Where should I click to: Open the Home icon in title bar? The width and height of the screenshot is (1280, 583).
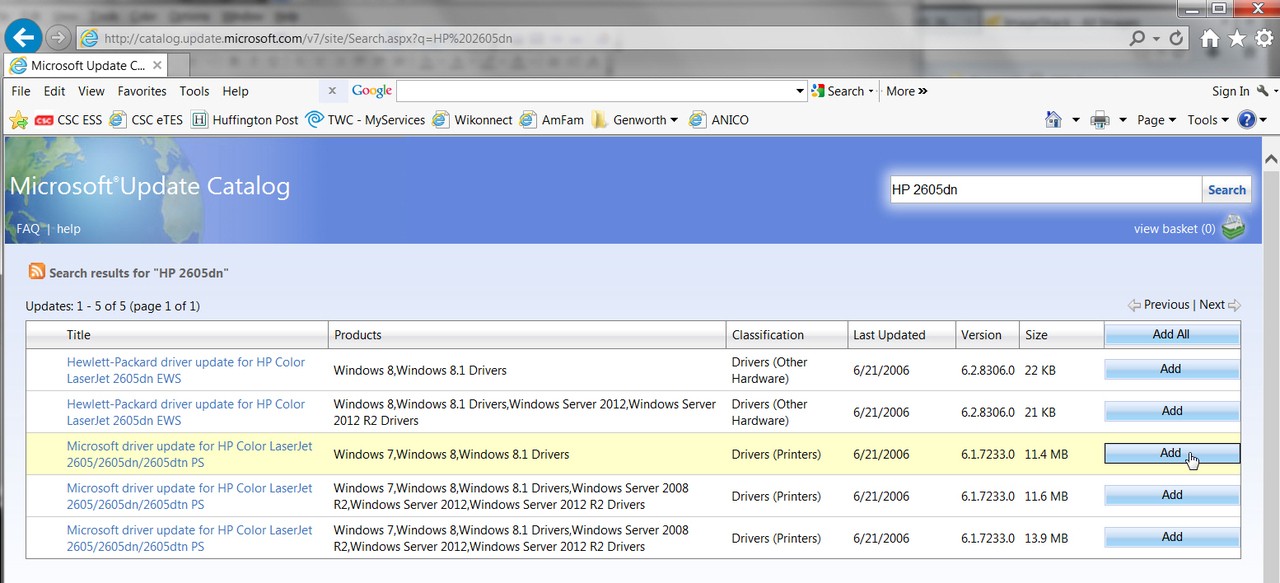[x=1210, y=38]
